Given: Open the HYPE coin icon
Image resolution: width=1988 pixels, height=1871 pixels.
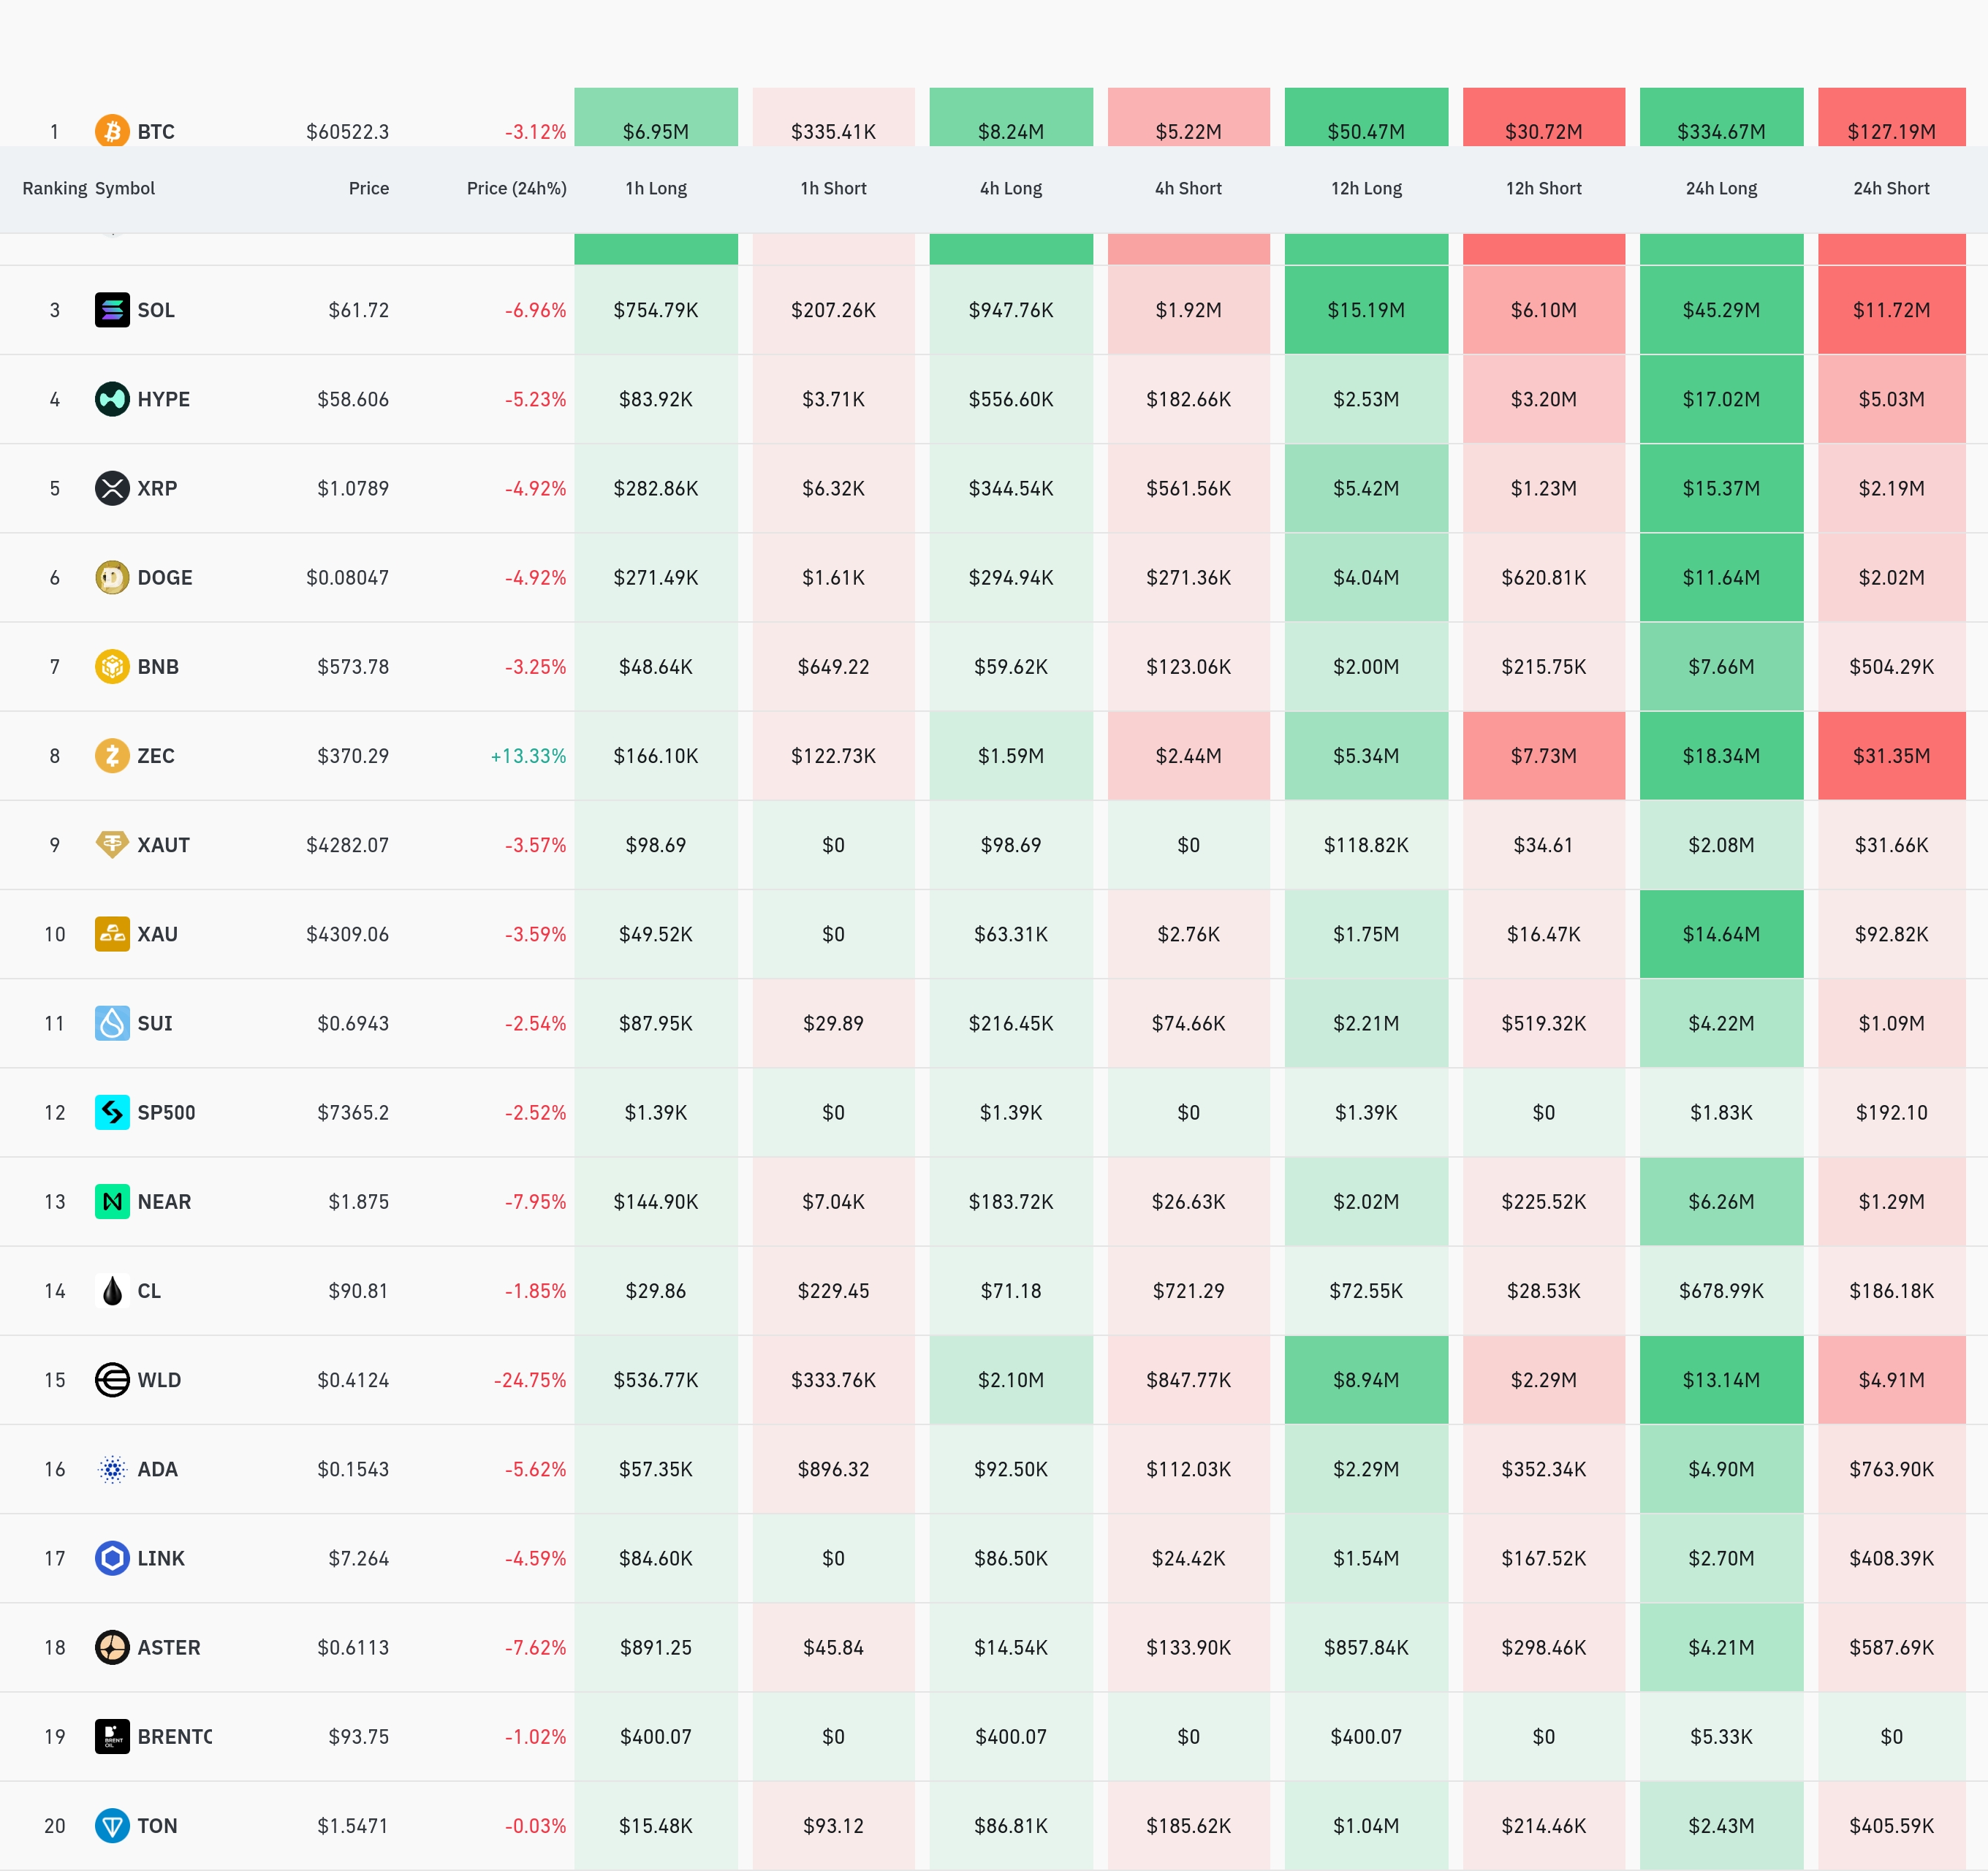Looking at the screenshot, I should pyautogui.click(x=112, y=399).
